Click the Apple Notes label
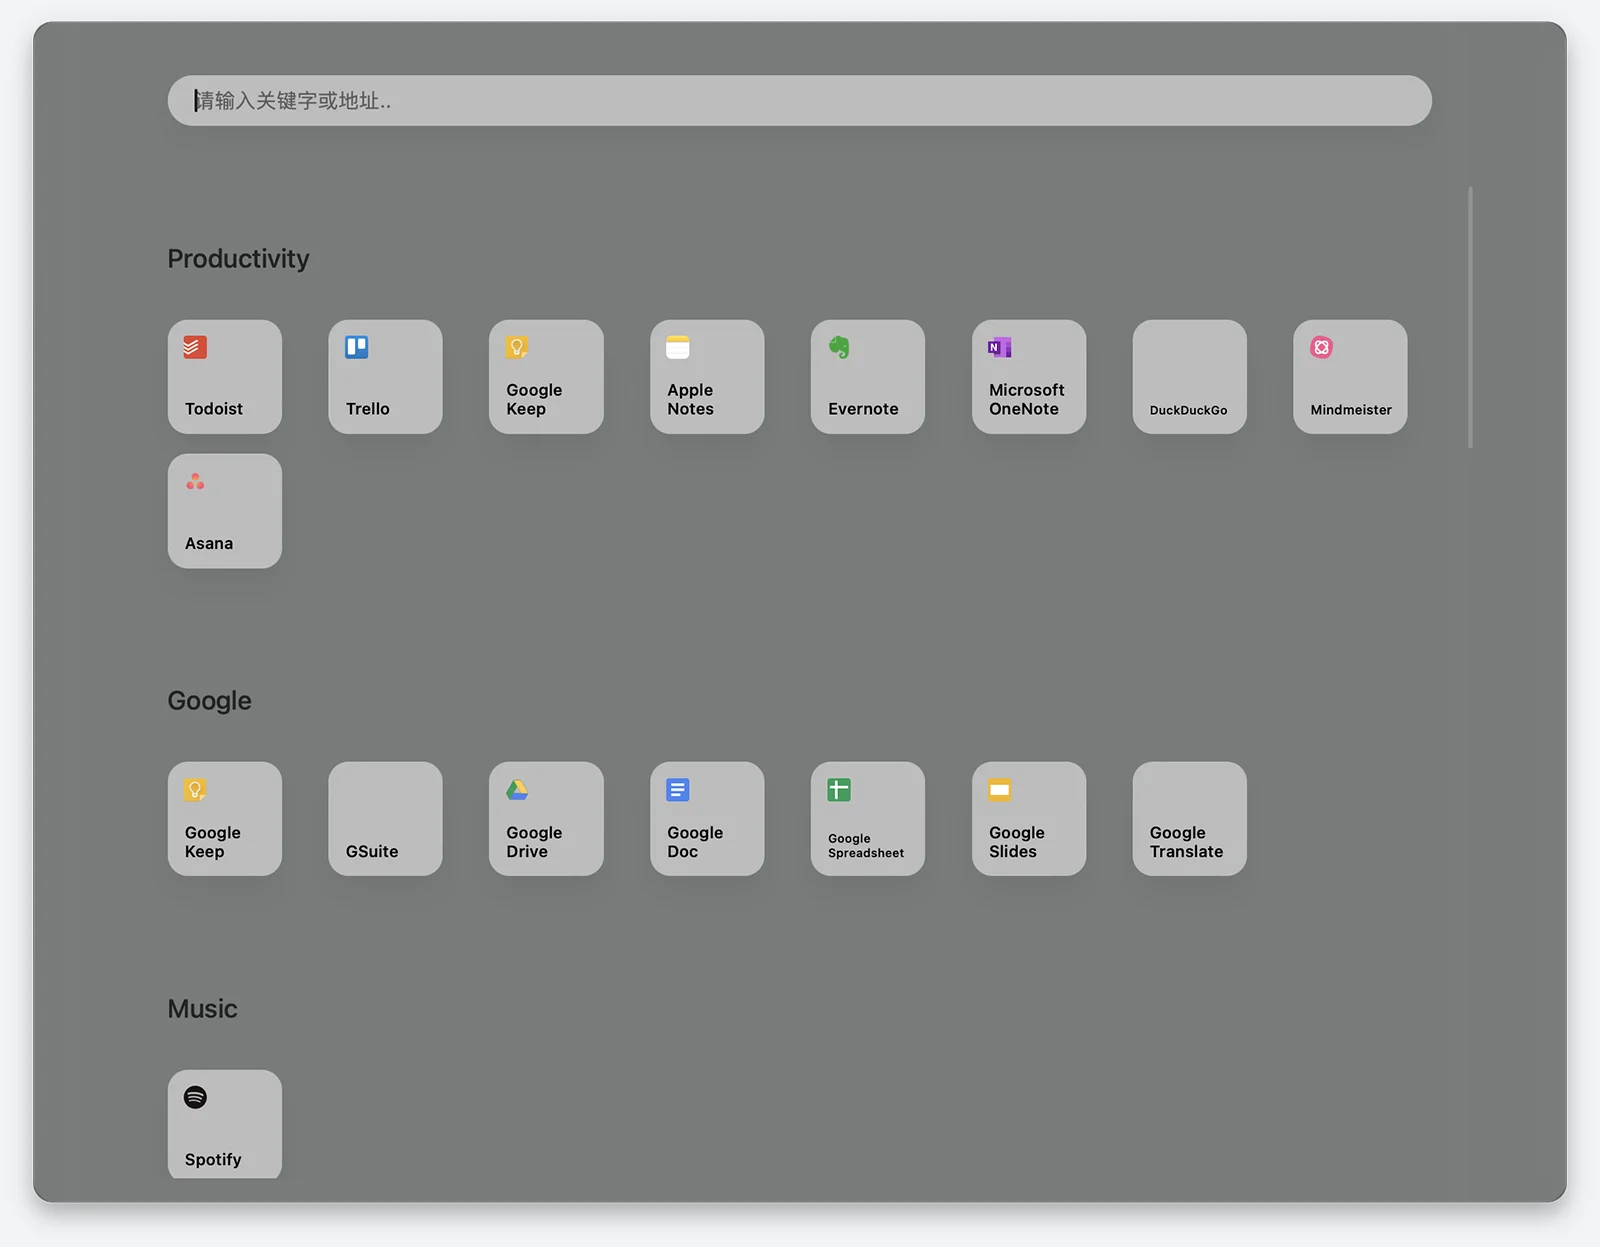1600x1247 pixels. coord(691,399)
